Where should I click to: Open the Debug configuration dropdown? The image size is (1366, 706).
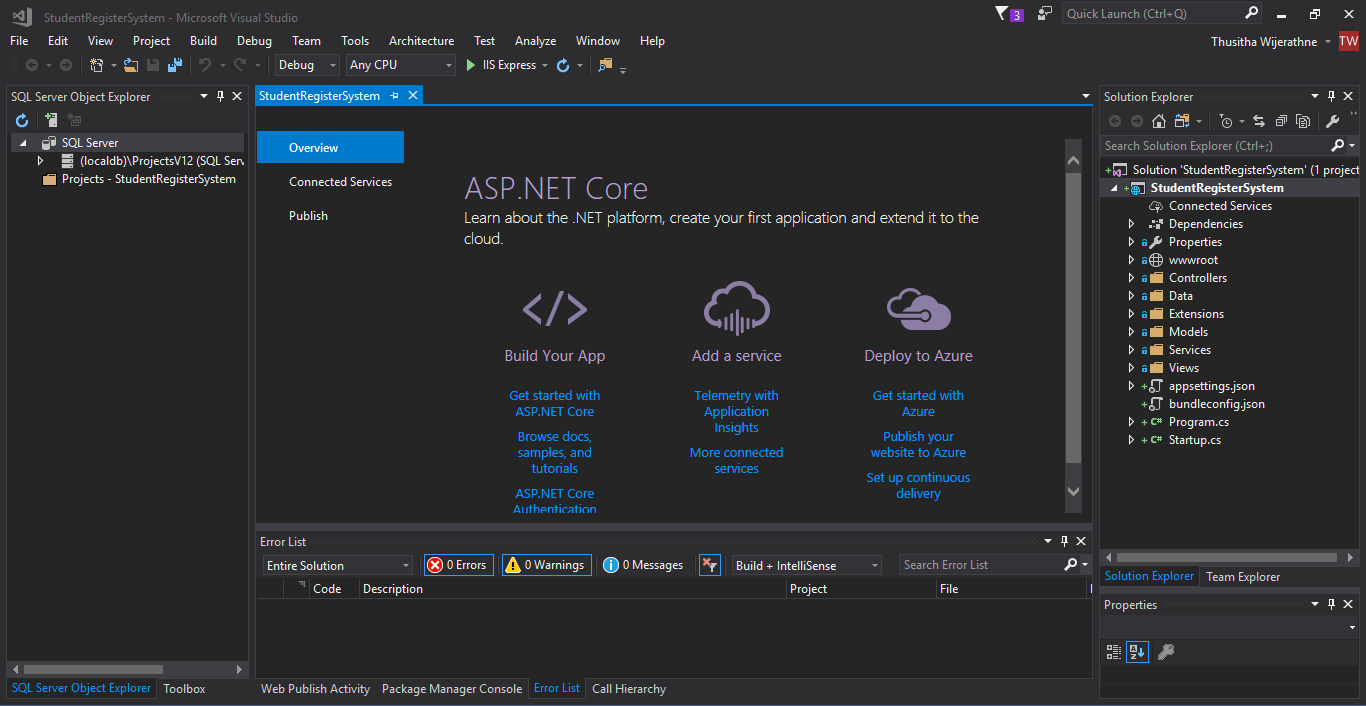point(308,65)
